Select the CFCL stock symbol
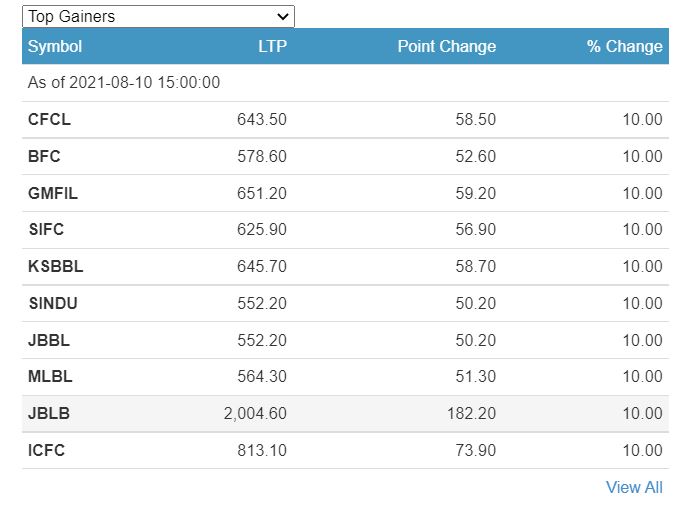 [49, 119]
